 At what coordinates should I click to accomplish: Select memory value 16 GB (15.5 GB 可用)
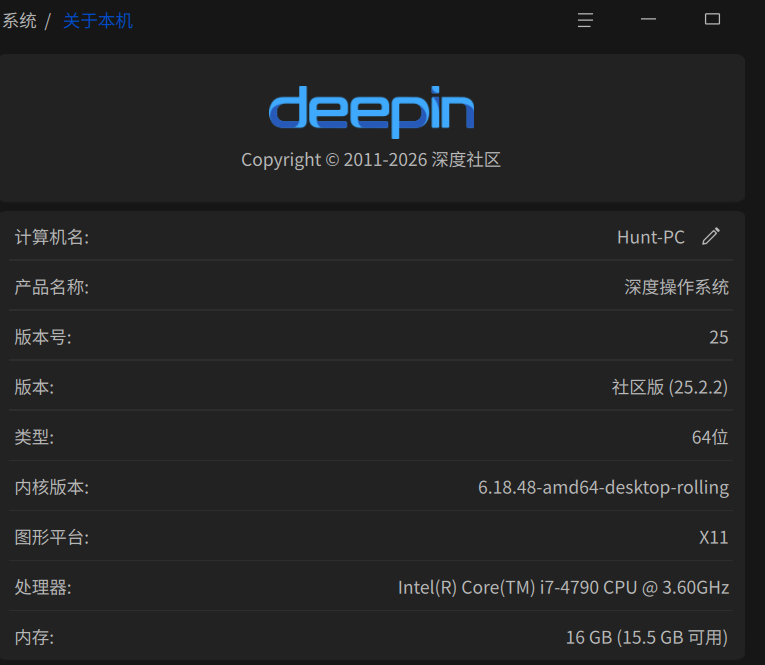pyautogui.click(x=647, y=637)
